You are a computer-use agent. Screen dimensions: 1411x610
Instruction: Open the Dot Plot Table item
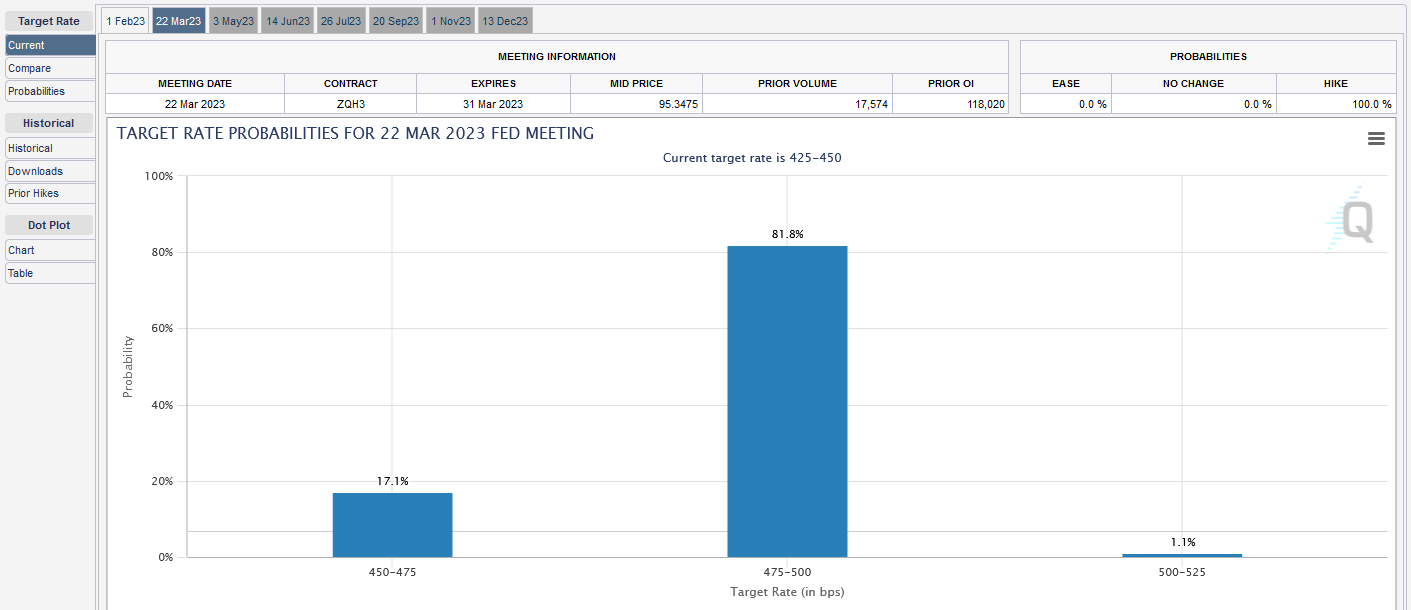(x=50, y=273)
